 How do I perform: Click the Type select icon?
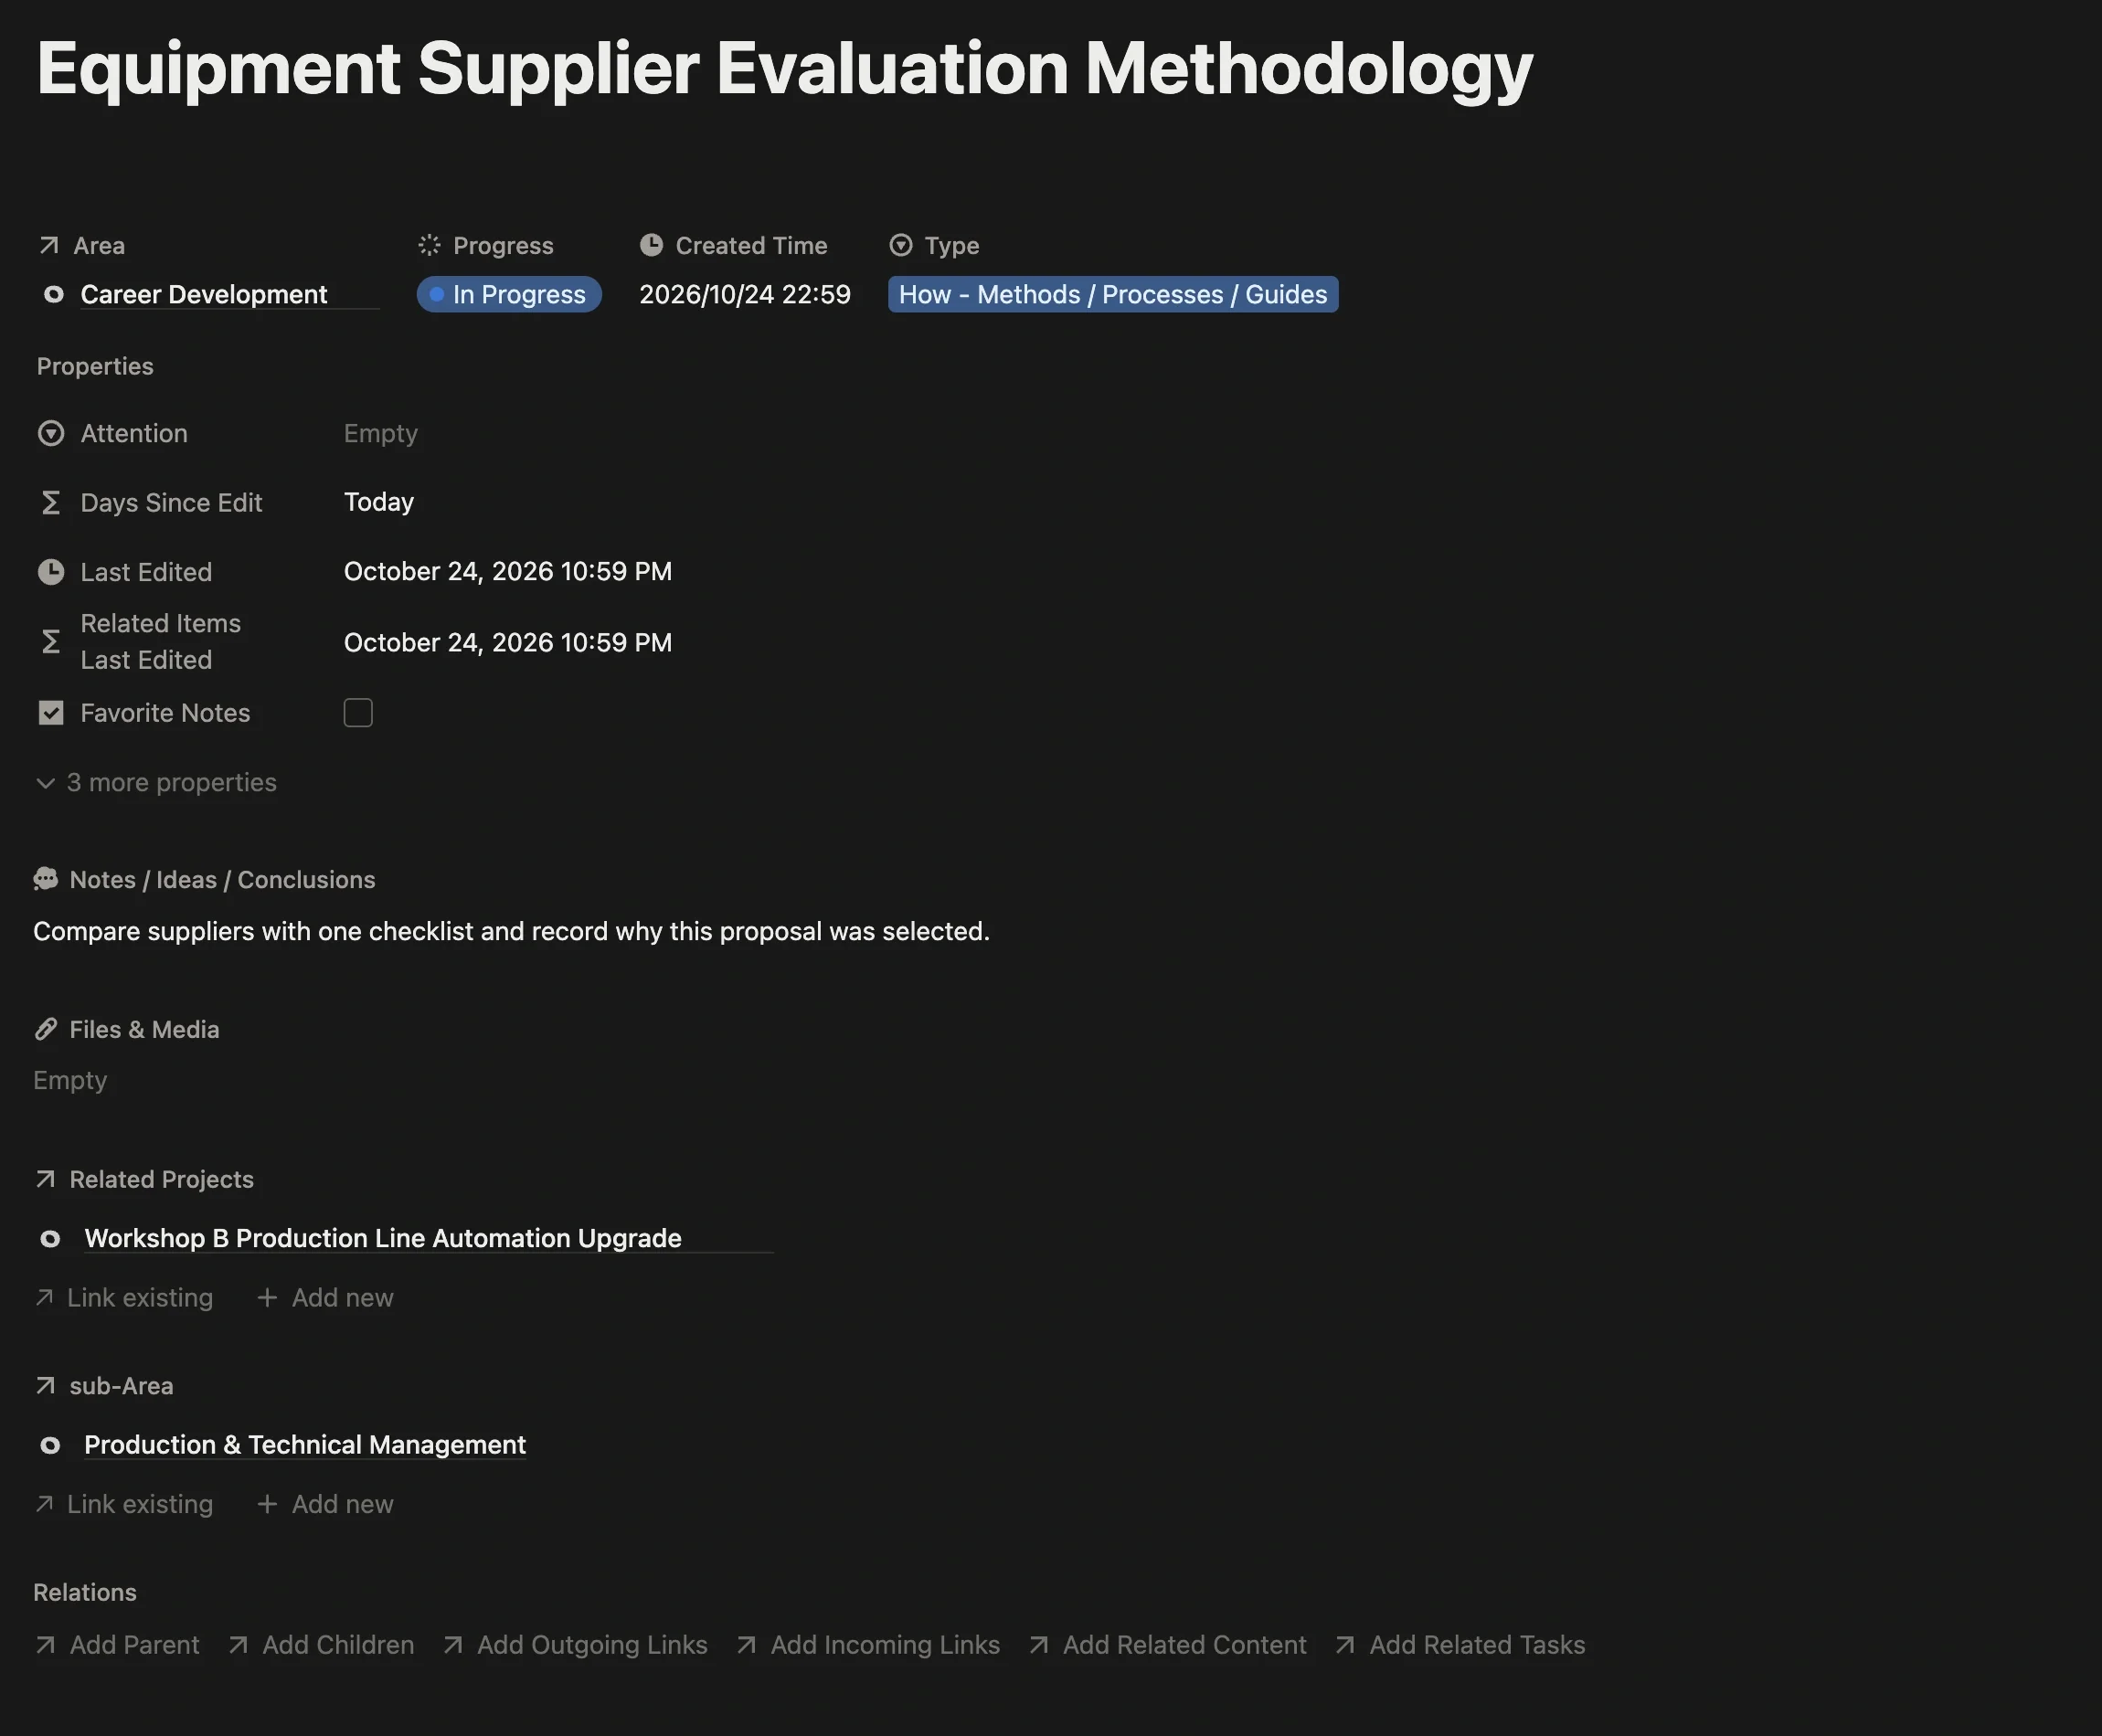pos(901,245)
